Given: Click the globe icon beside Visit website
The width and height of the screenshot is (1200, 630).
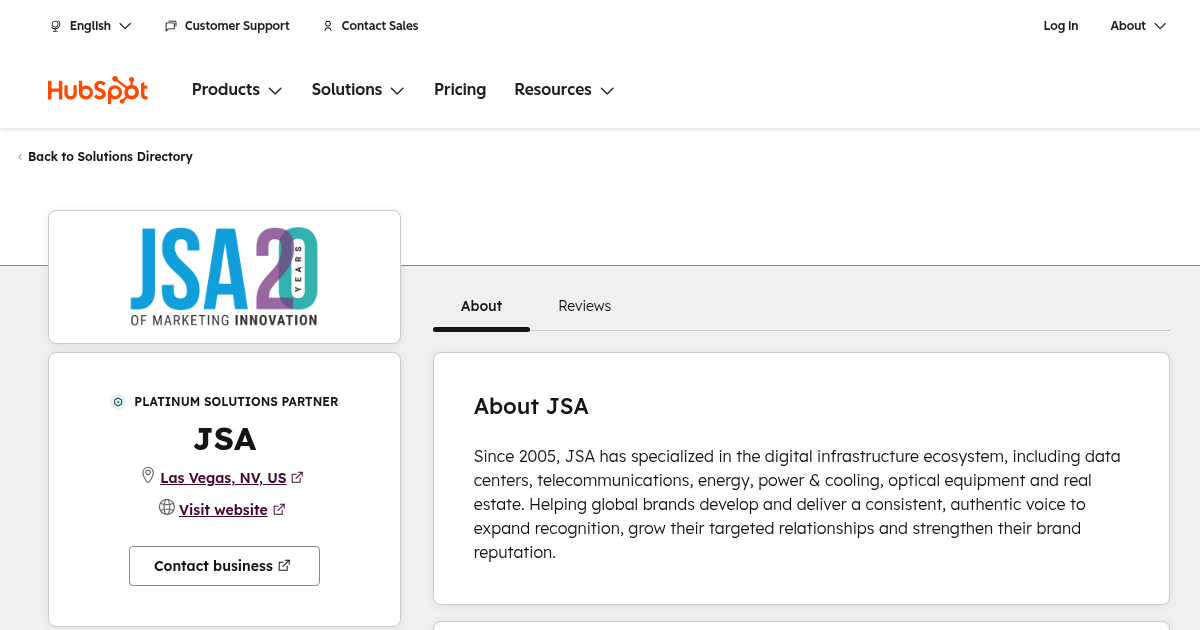Looking at the screenshot, I should pos(167,508).
